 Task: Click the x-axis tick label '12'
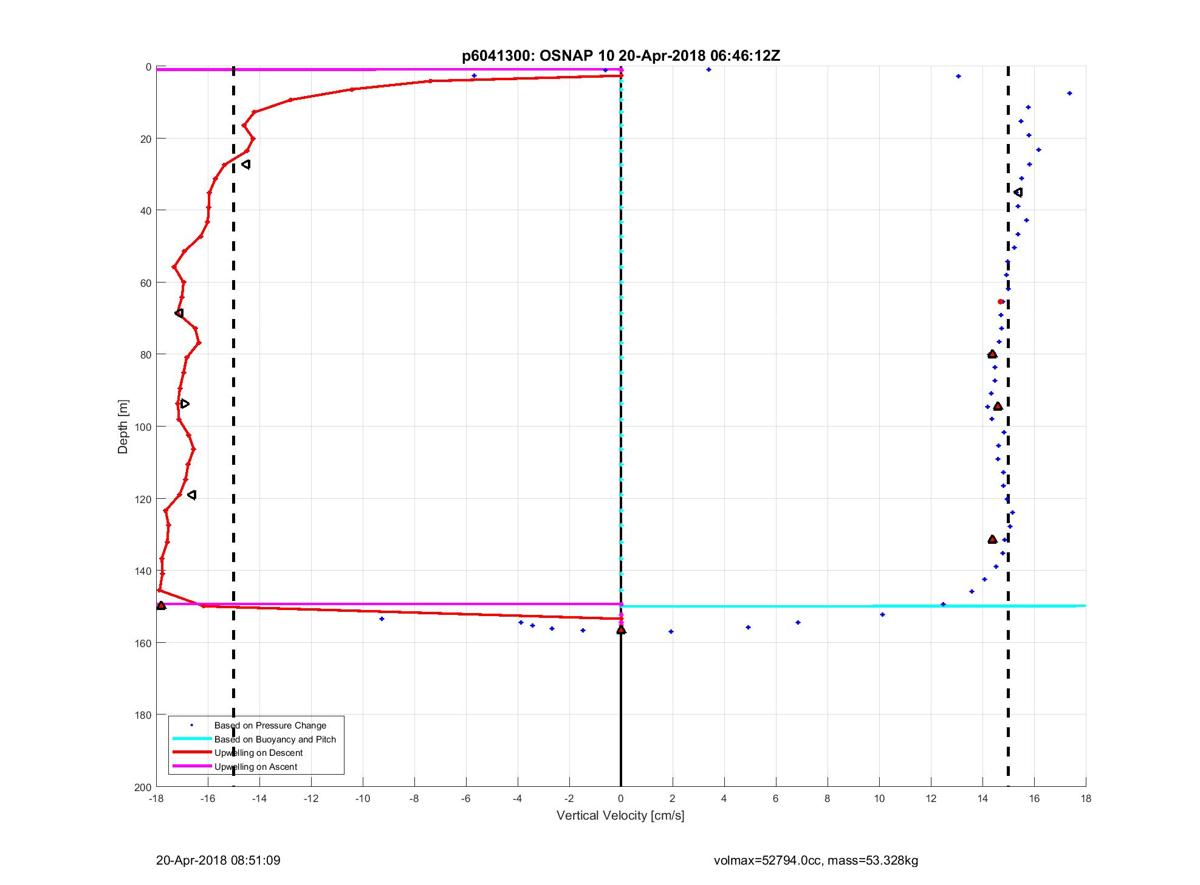[931, 799]
